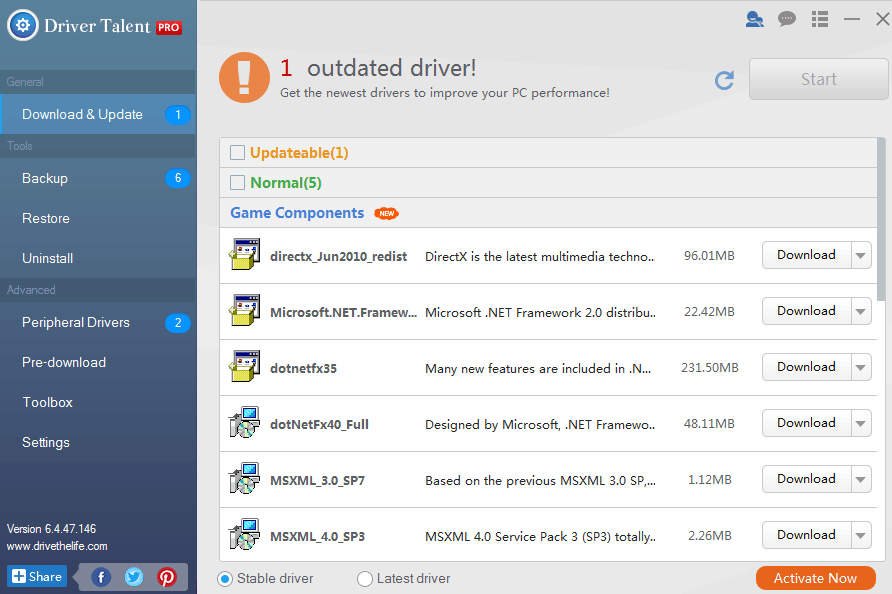Select the Stable driver radio button

(225, 579)
